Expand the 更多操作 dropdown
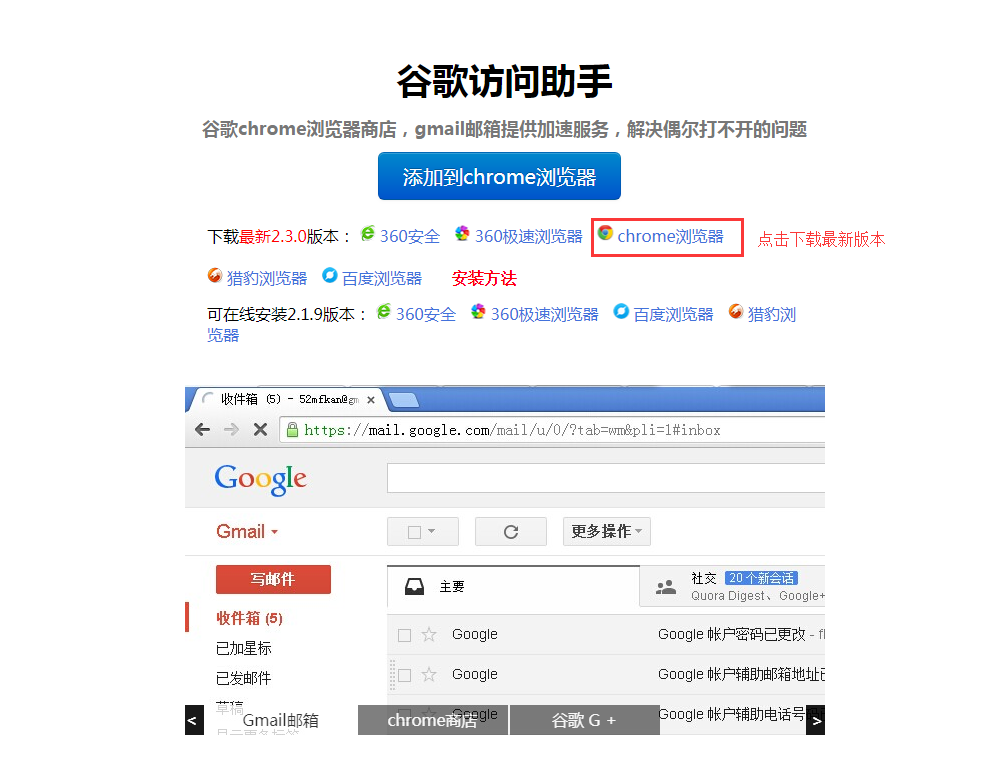 606,531
